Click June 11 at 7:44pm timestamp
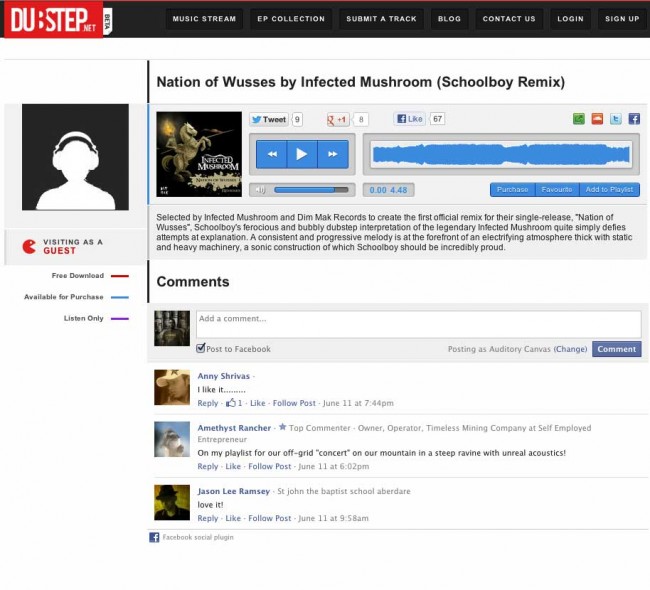The width and height of the screenshot is (650, 590). pyautogui.click(x=358, y=403)
